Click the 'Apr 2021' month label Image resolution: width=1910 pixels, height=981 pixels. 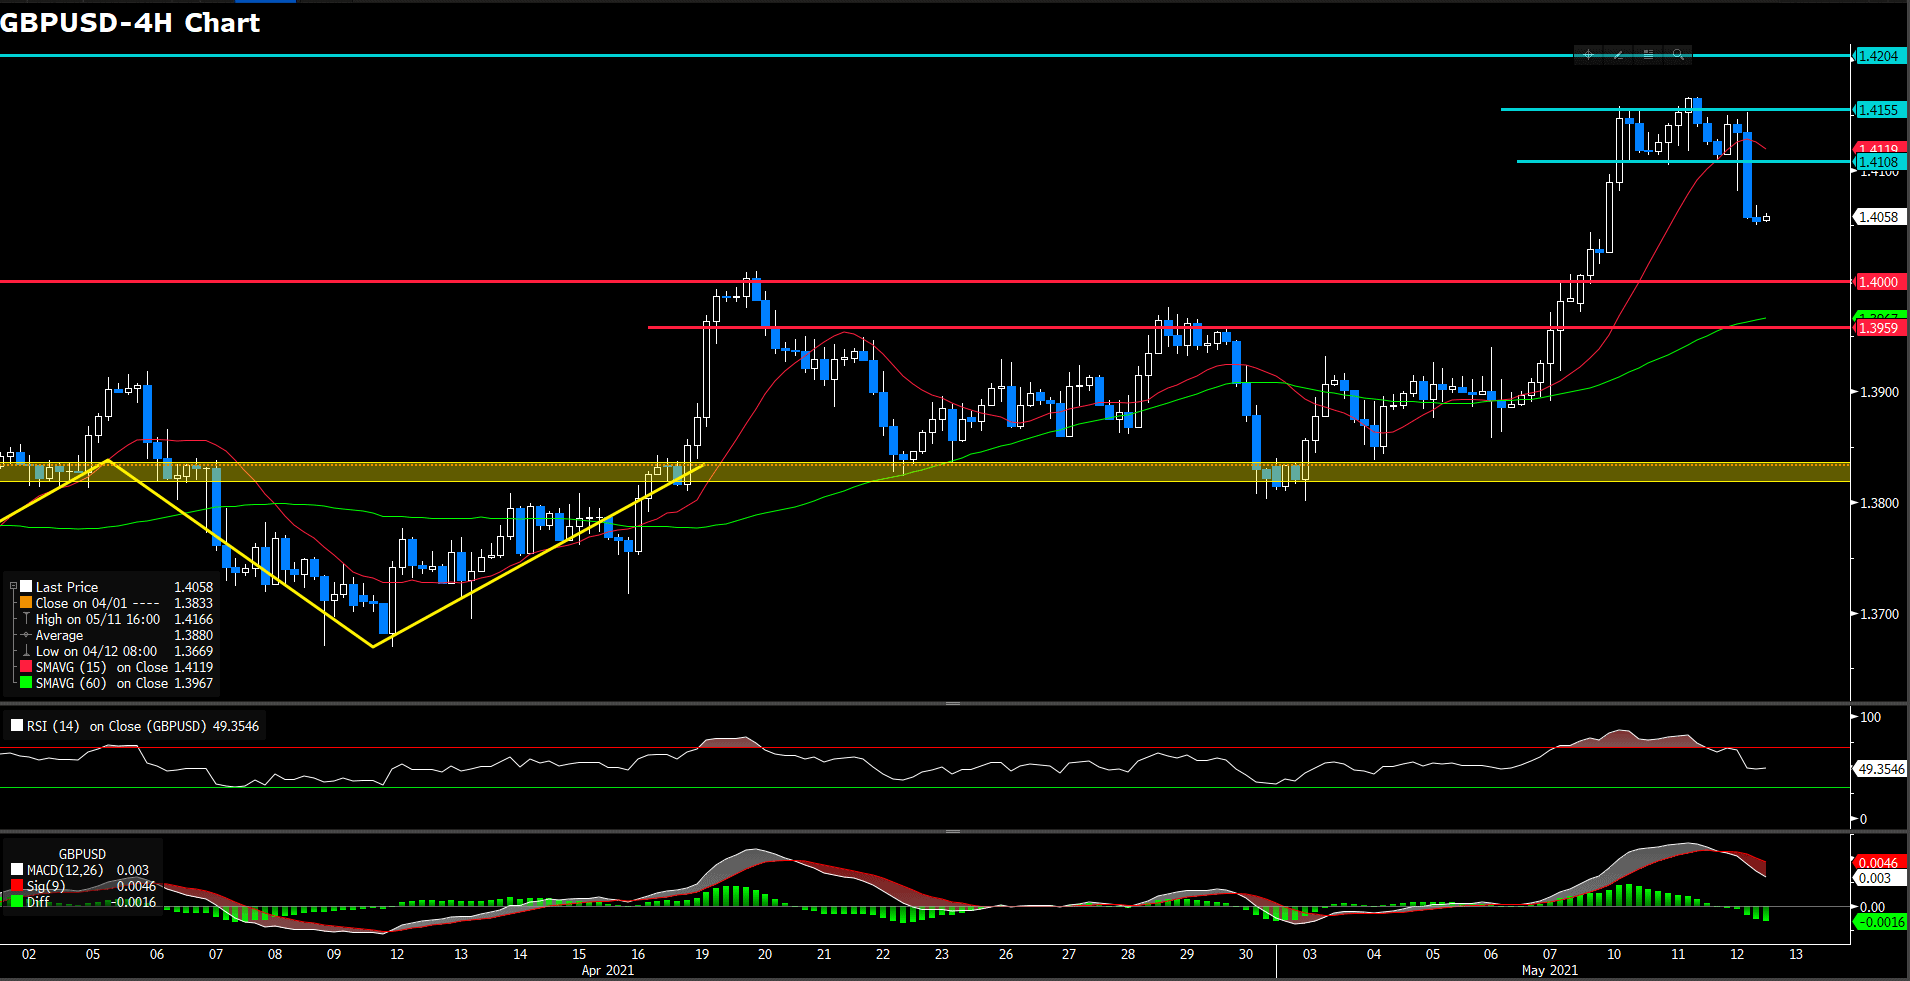tap(608, 970)
